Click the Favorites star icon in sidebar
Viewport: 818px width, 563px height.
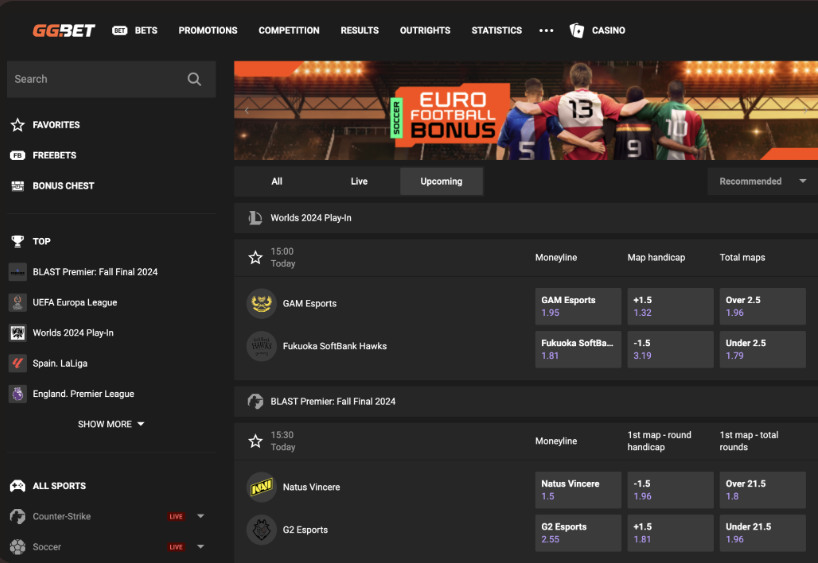(x=18, y=125)
